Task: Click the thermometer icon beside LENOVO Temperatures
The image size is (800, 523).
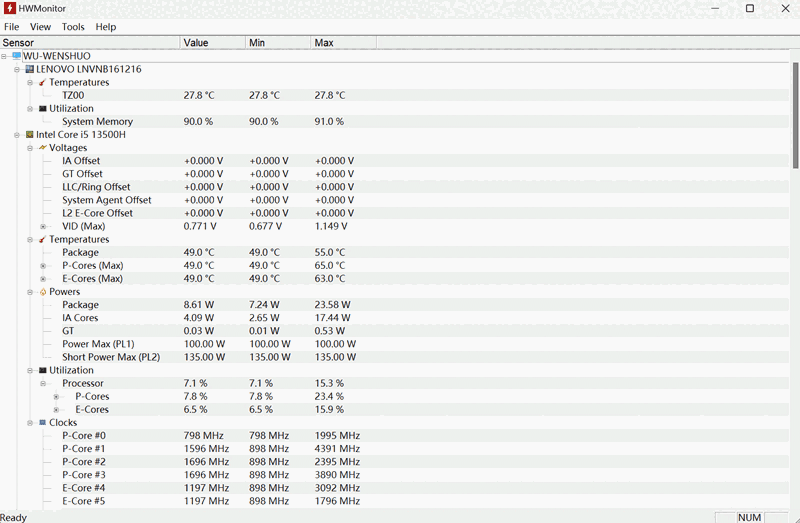Action: [42, 82]
